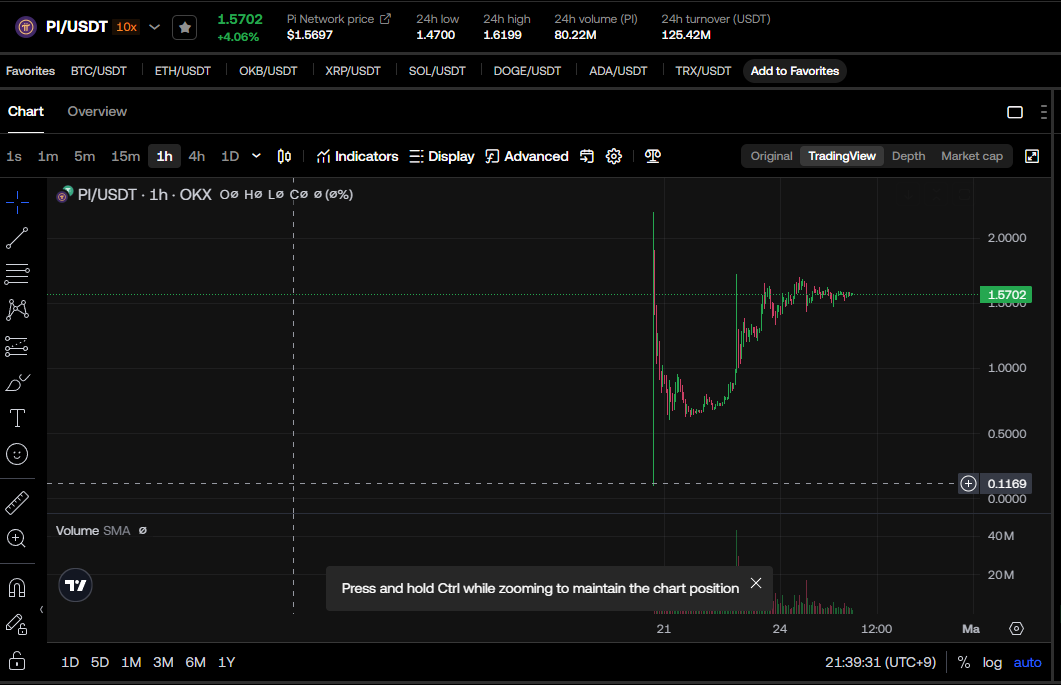Dismiss the Ctrl zooming tip
The image size is (1061, 685).
(756, 583)
